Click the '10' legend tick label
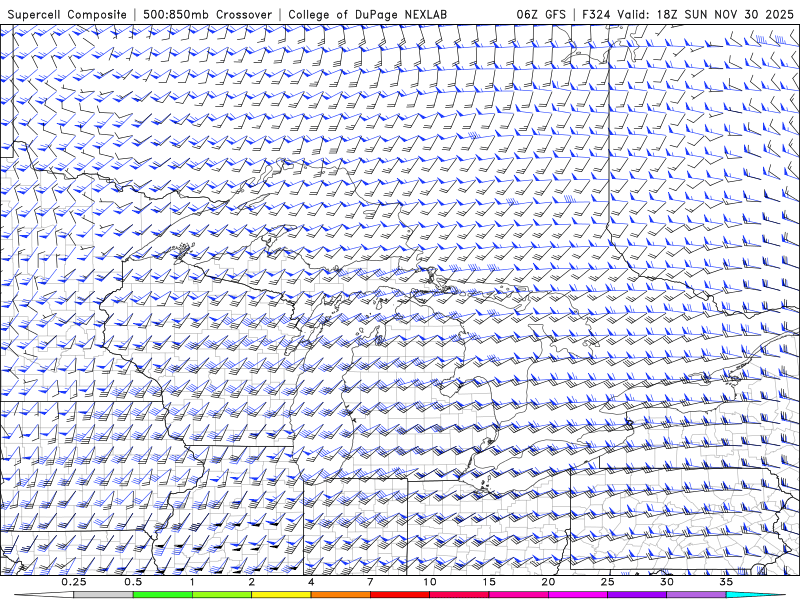Image resolution: width=800 pixels, height=600 pixels. pos(430,582)
